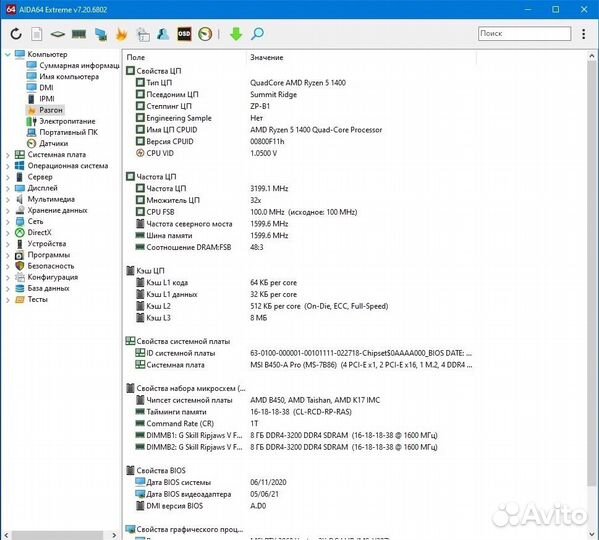Image resolution: width=599 pixels, height=540 pixels.
Task: Expand the DirectX node
Action: pos(8,233)
